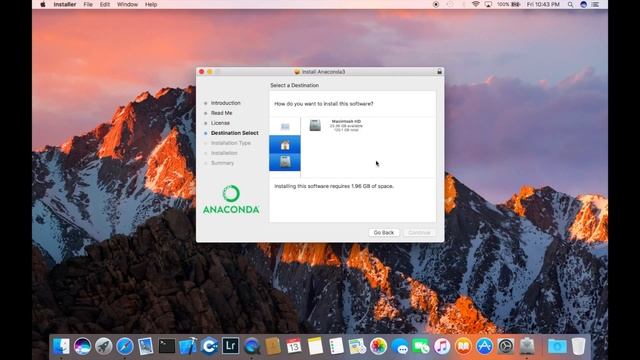The height and width of the screenshot is (360, 640).
Task: Open Calendar from the Dock
Action: tap(294, 347)
